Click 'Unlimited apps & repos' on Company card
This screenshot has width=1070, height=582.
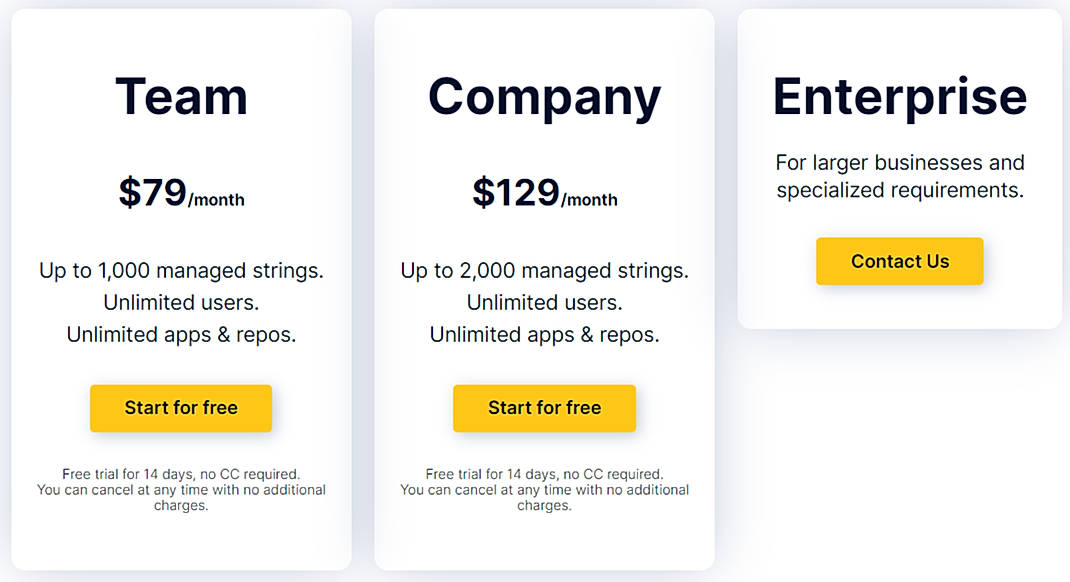click(544, 335)
